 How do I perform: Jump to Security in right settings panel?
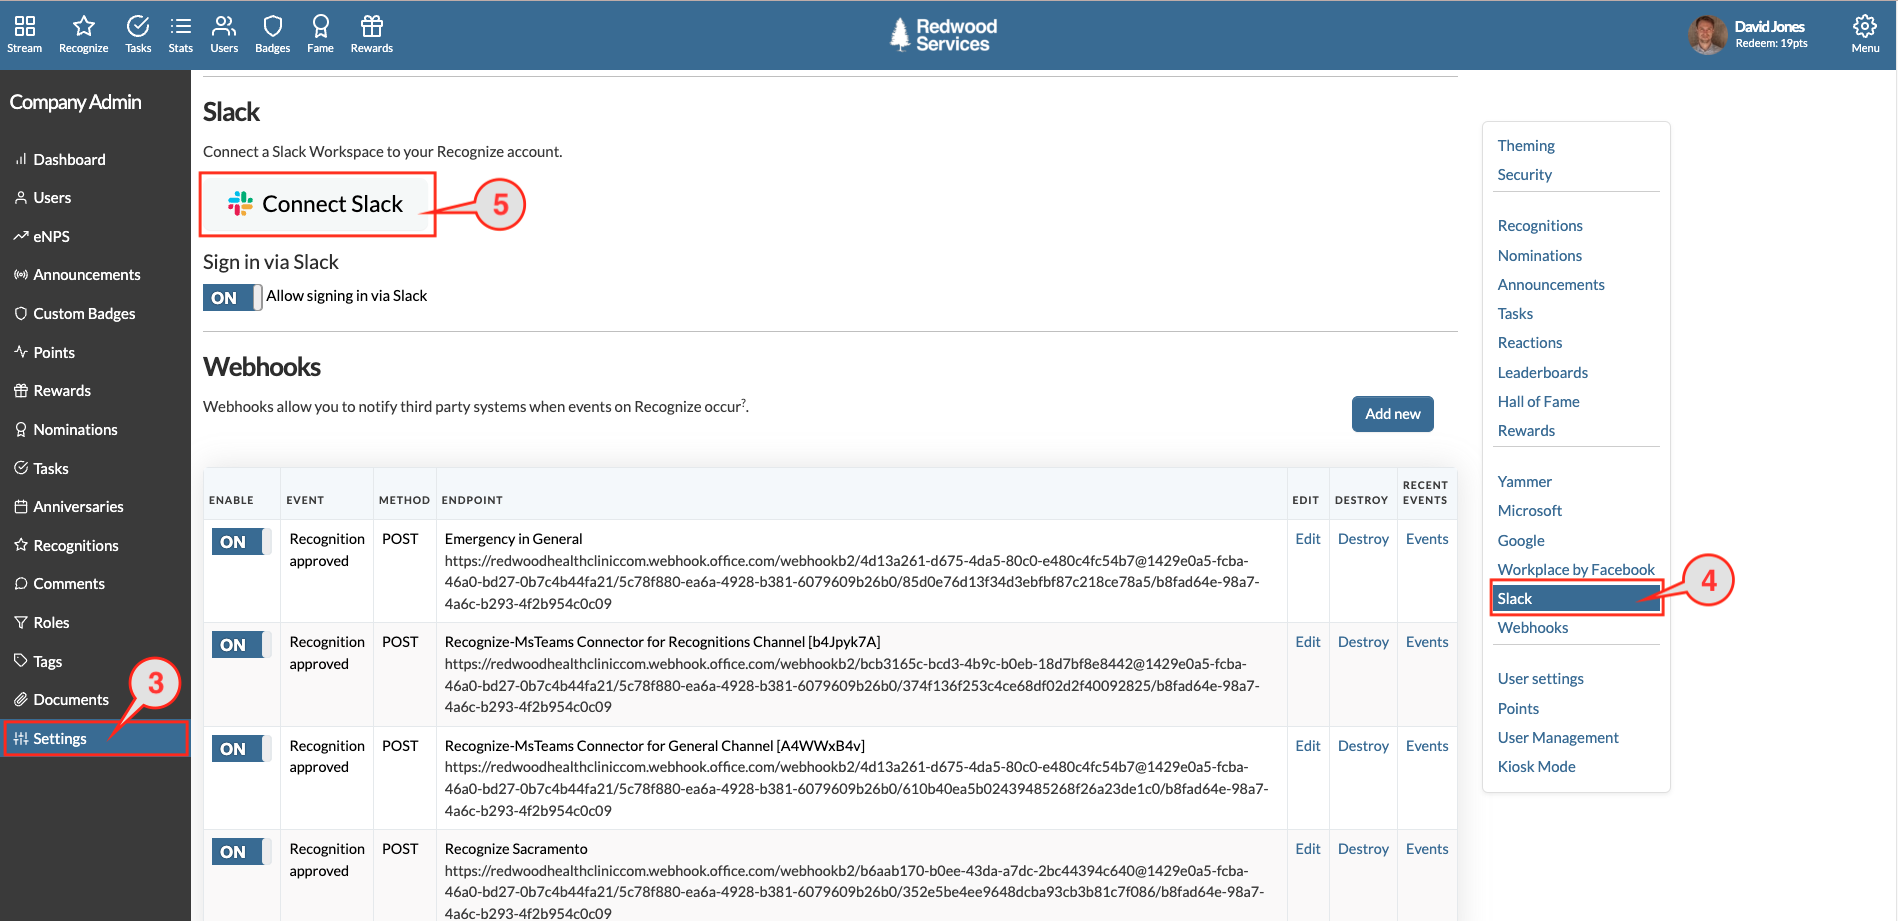click(1524, 175)
